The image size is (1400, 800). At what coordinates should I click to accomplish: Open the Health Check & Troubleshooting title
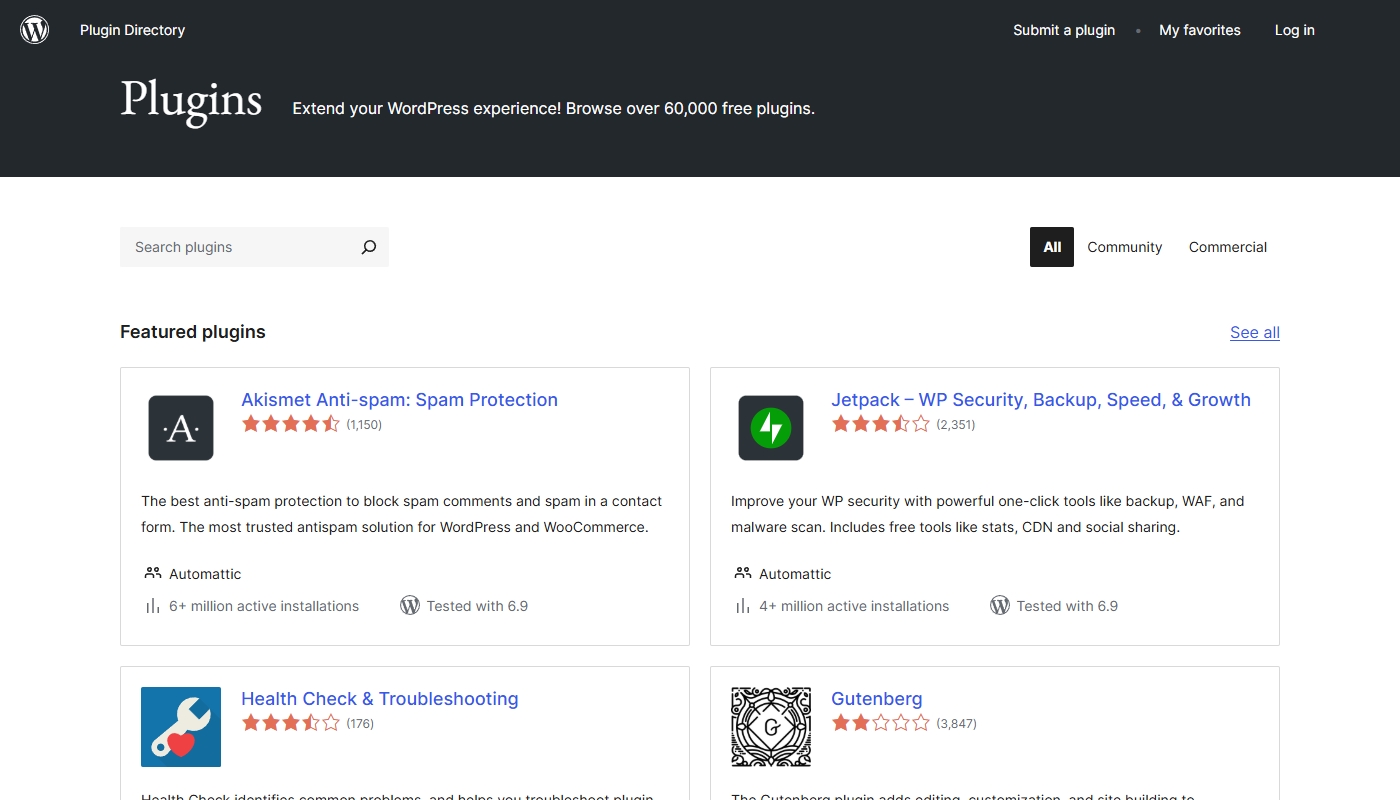click(x=380, y=699)
